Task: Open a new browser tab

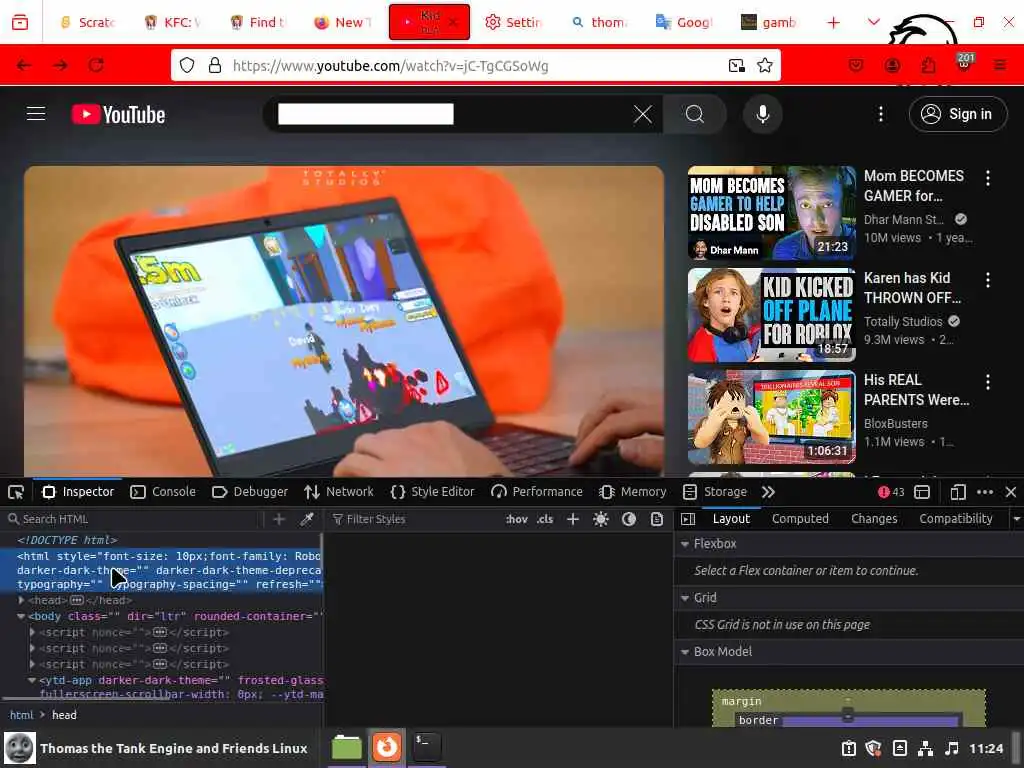Action: click(x=833, y=22)
